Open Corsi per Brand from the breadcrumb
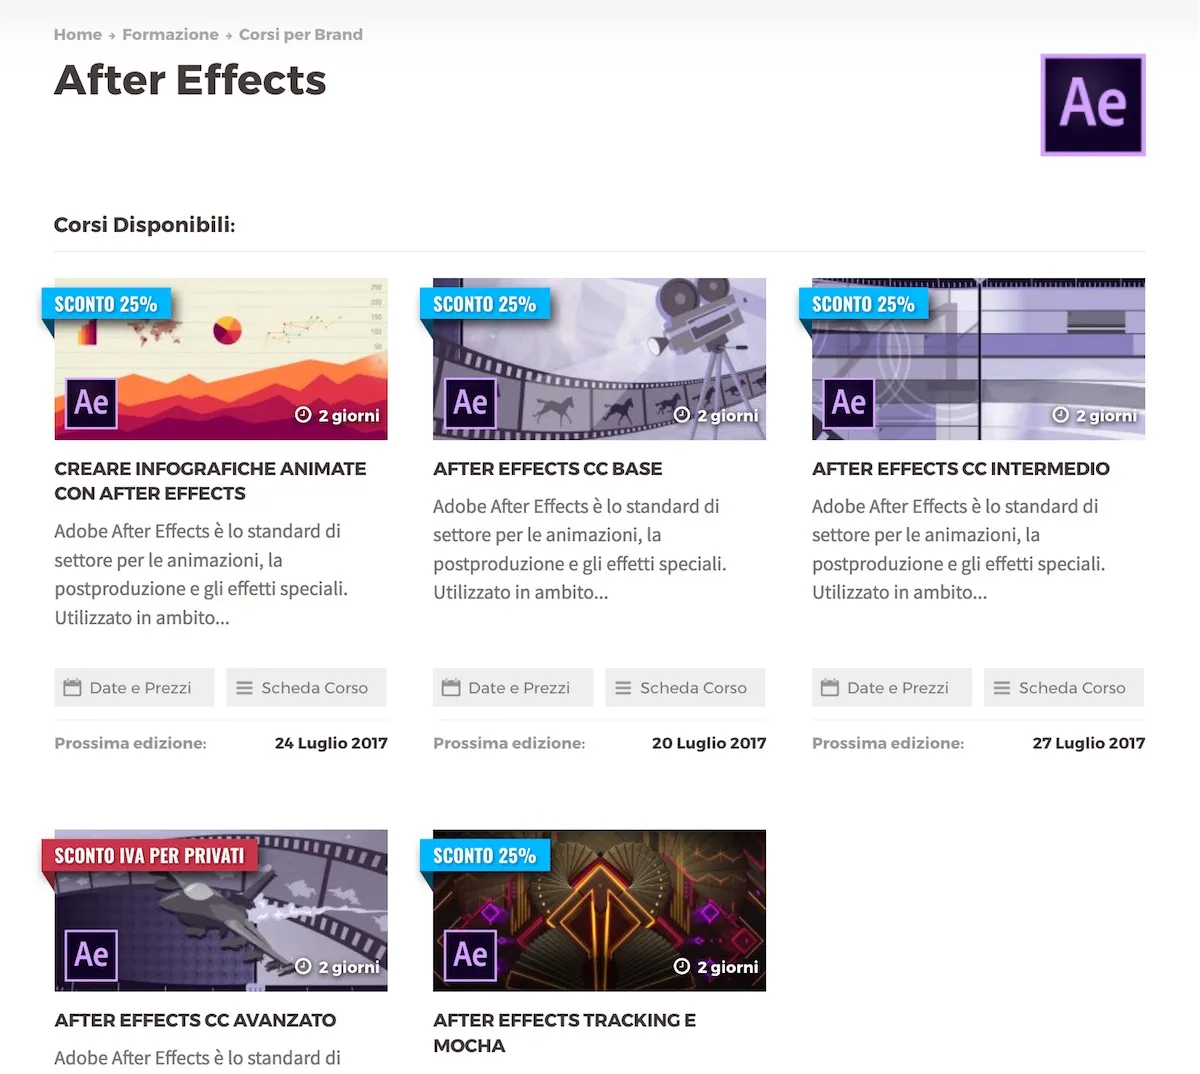Screen dimensions: 1200x1074 300,34
